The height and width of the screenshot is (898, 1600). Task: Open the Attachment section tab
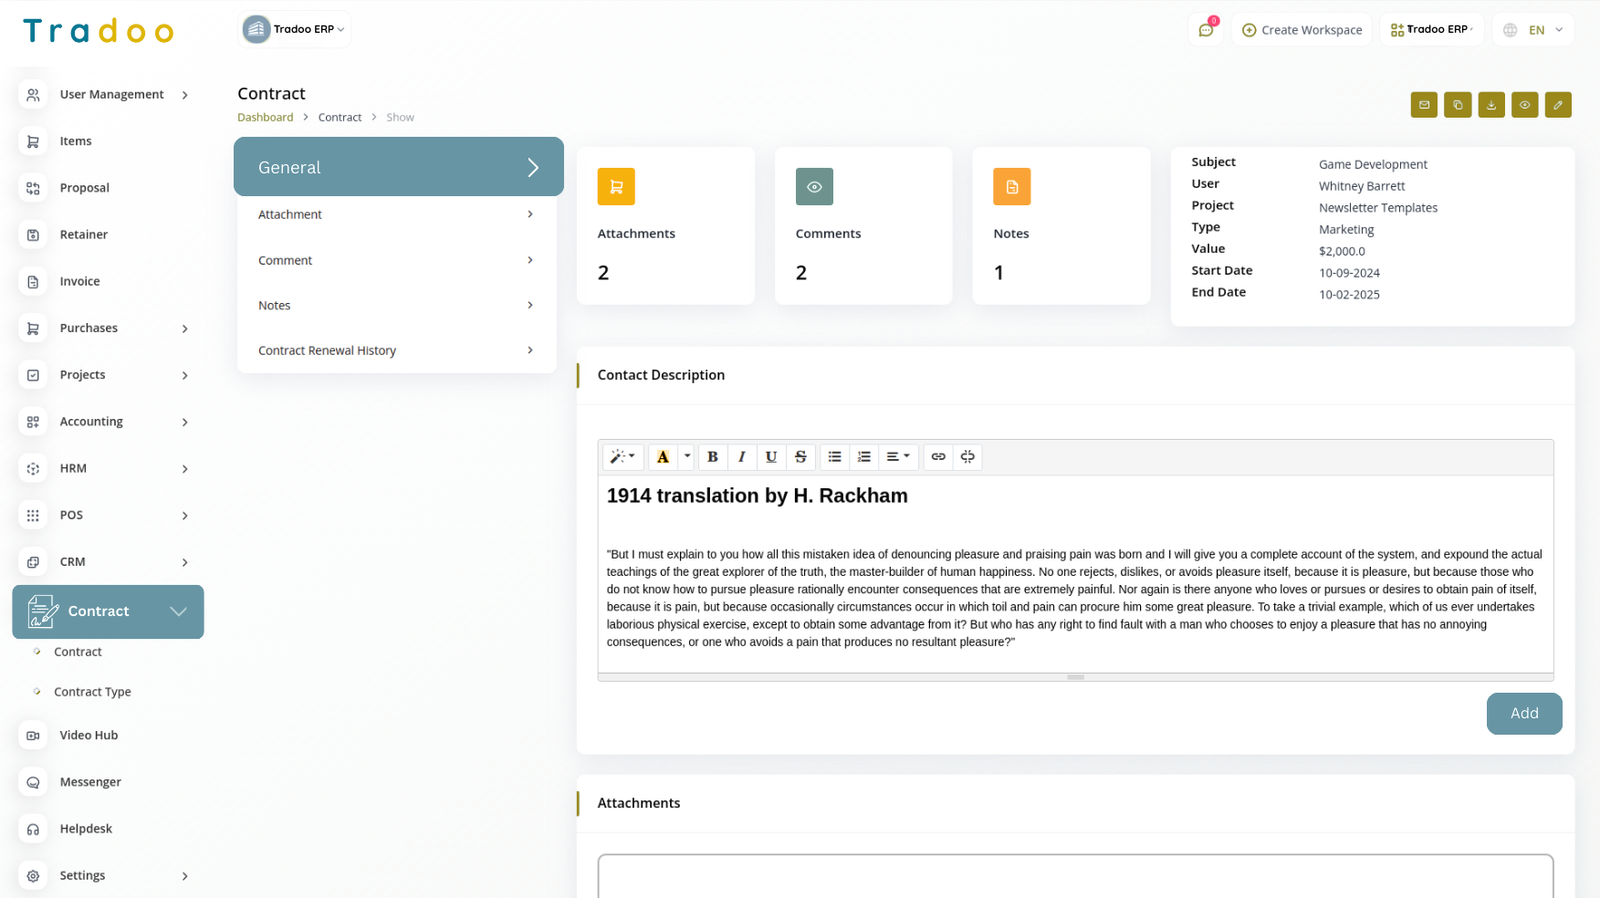(x=396, y=215)
